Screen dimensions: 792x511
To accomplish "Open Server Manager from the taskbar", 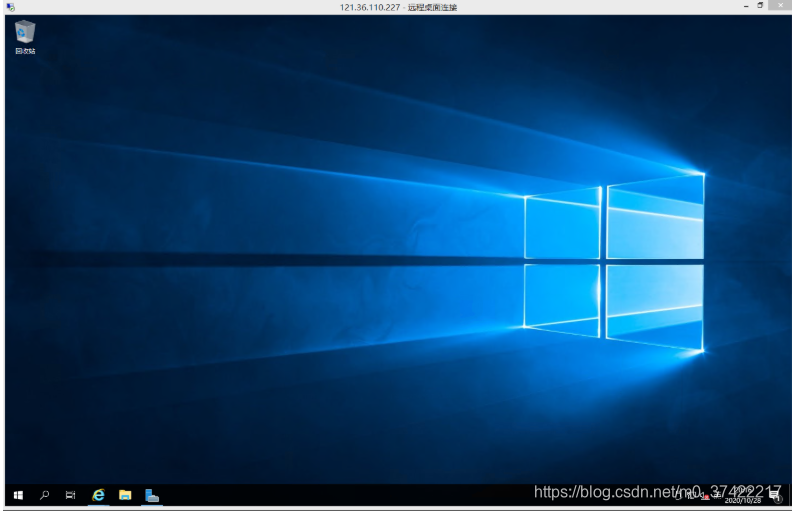I will [152, 495].
